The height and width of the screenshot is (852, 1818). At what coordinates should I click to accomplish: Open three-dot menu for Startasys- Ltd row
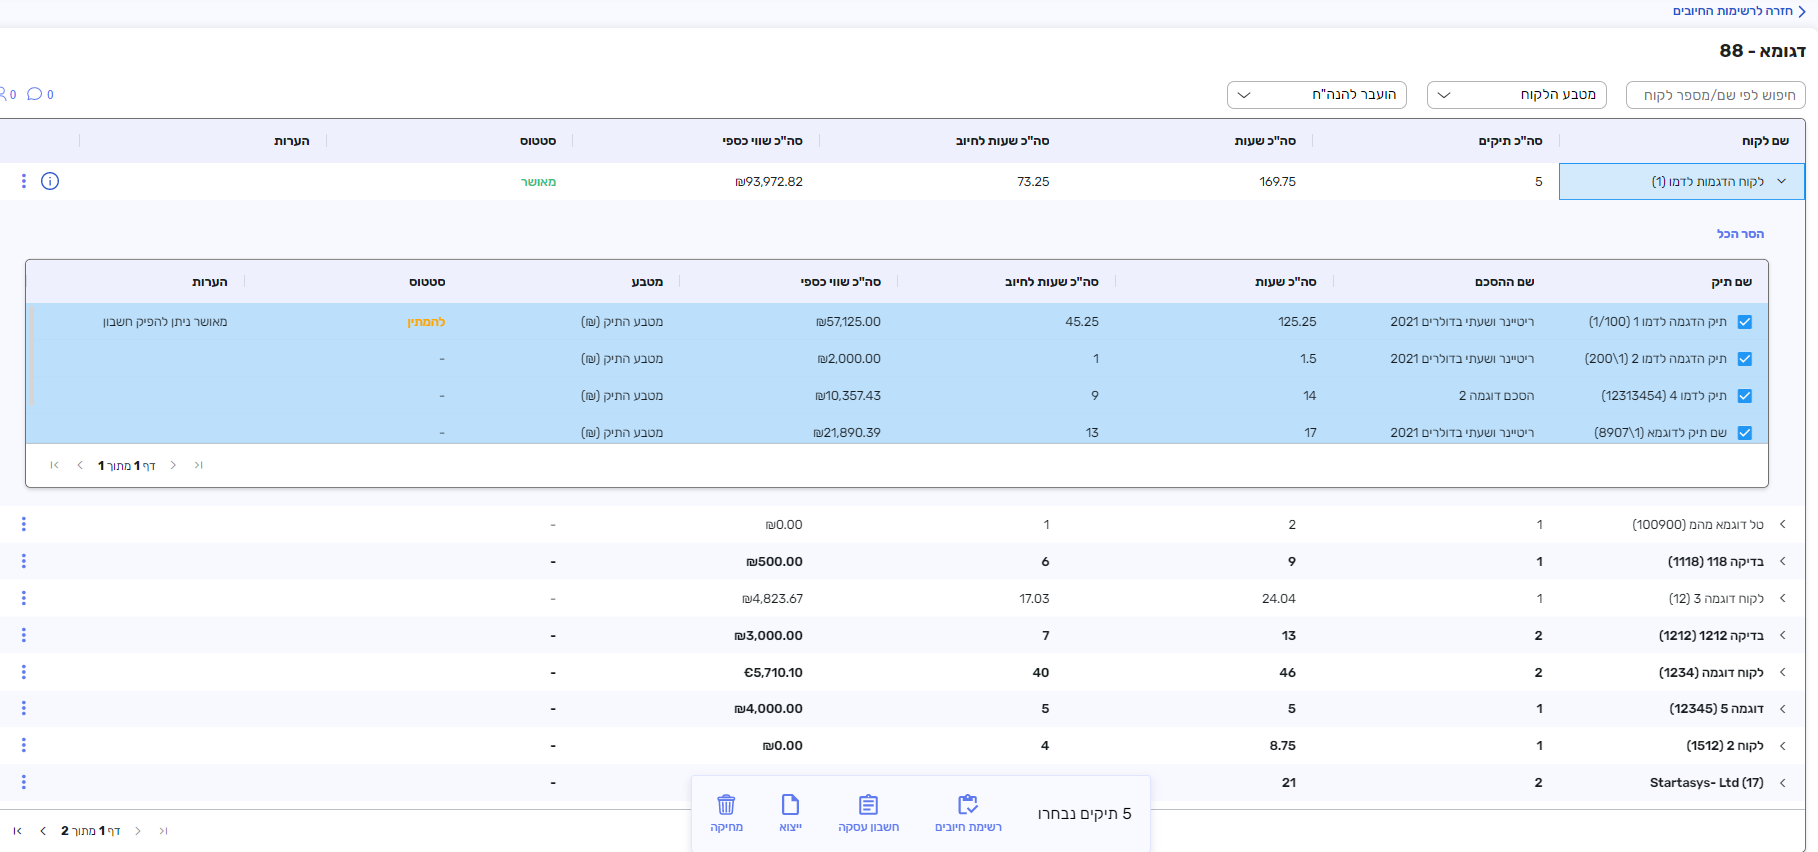click(24, 782)
